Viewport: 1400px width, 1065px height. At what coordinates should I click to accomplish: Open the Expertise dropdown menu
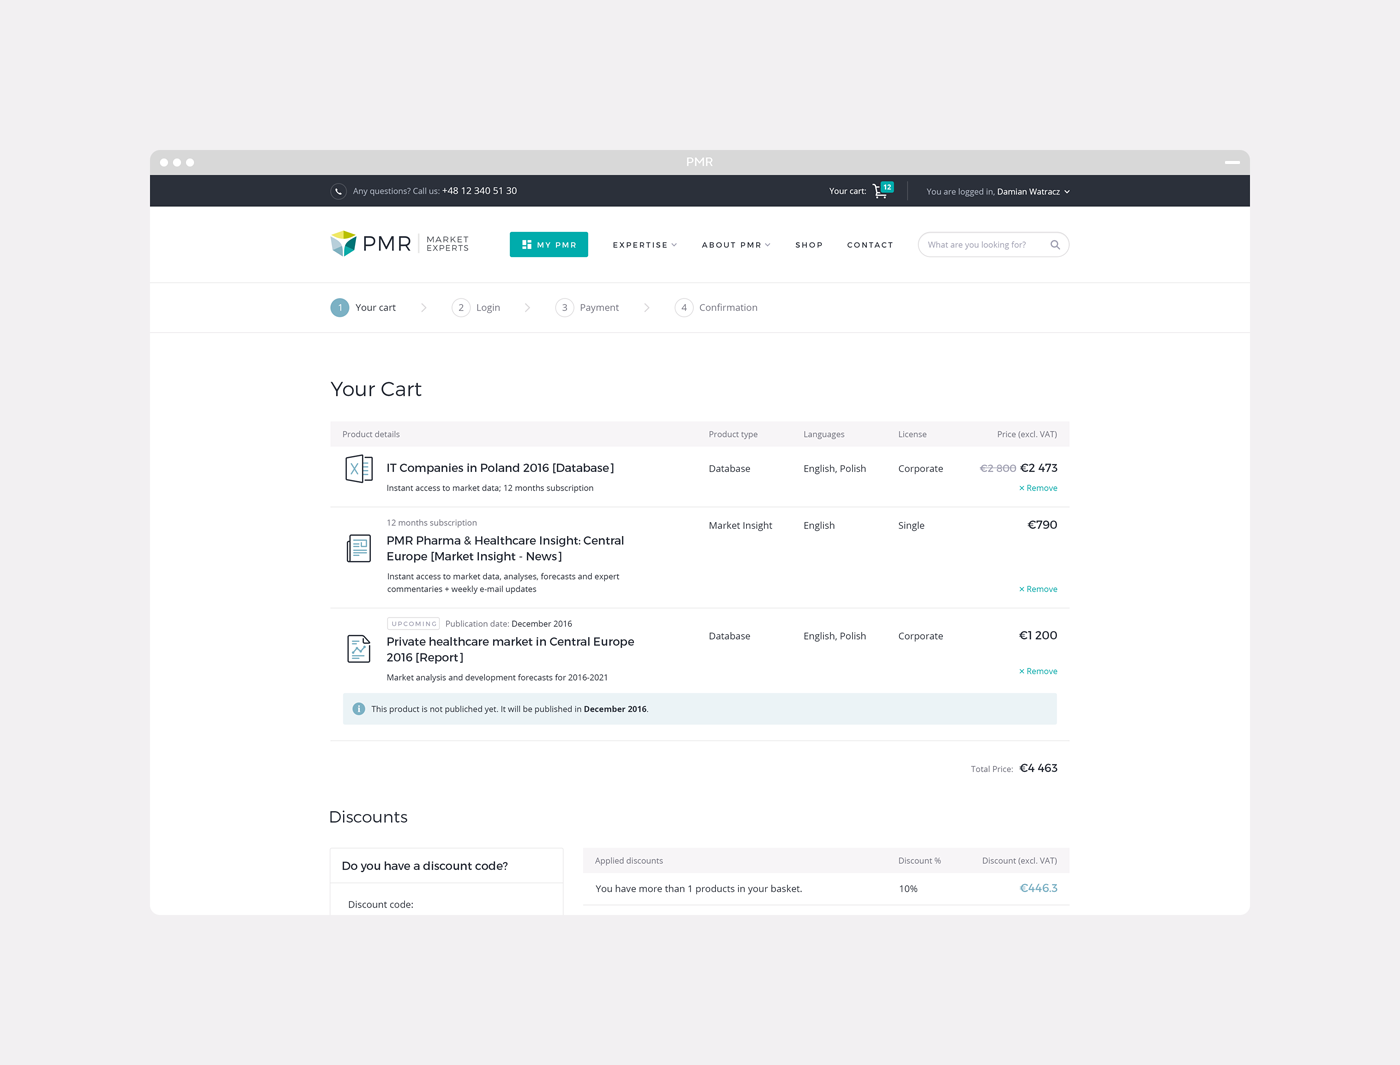click(x=645, y=245)
